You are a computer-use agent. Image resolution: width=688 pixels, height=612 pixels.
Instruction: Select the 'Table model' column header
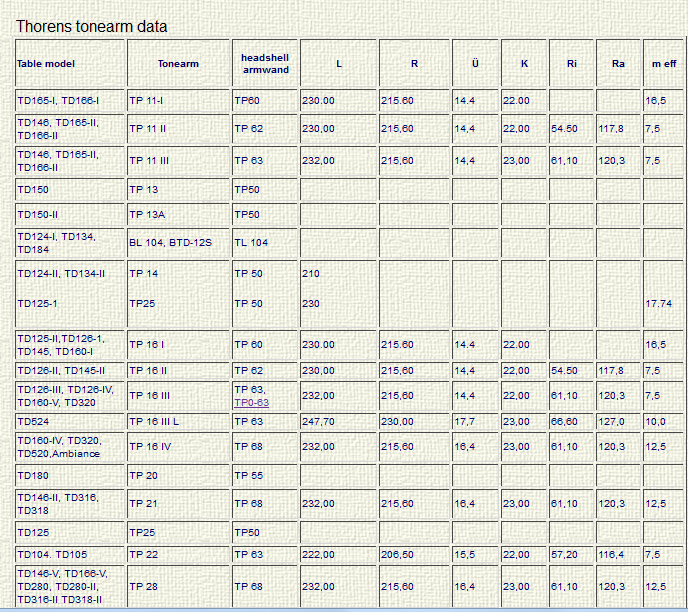click(x=46, y=64)
